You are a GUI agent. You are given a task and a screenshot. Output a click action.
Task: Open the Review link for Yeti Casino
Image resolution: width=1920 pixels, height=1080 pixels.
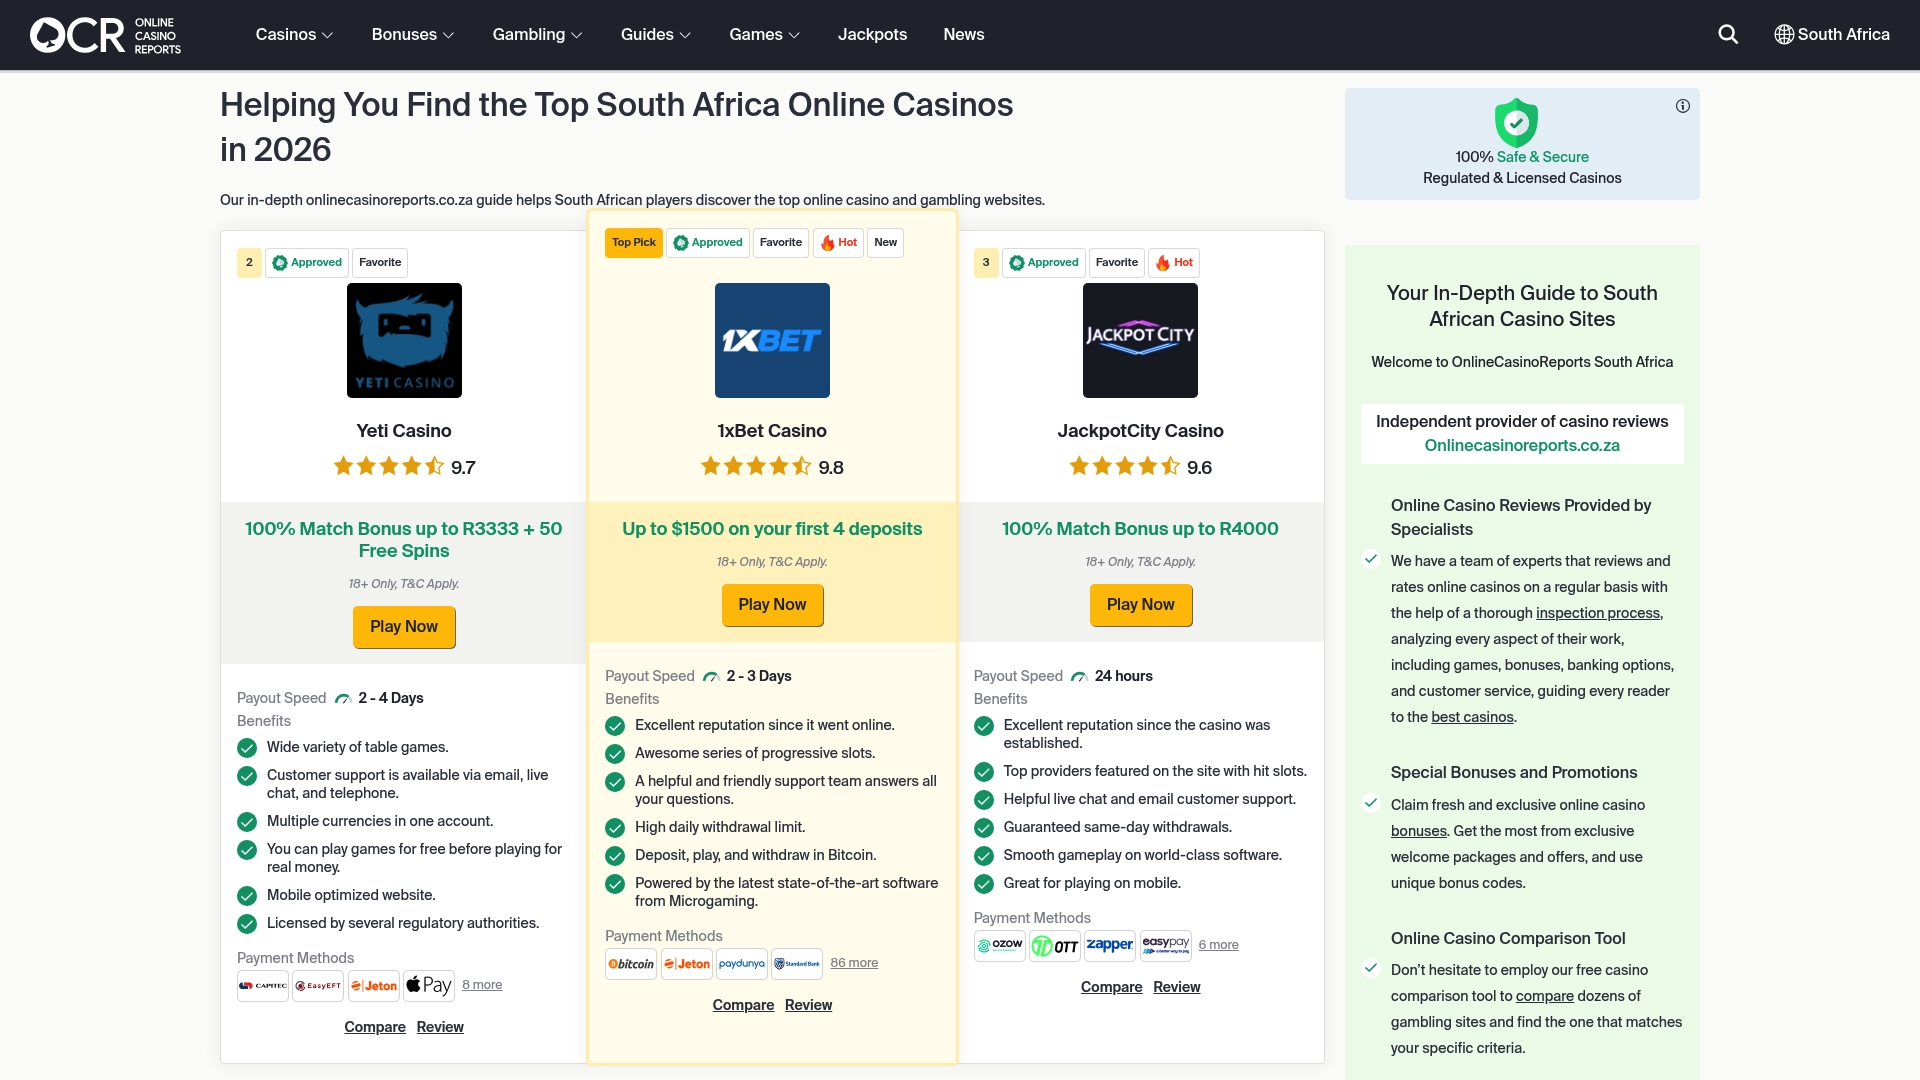(440, 1027)
